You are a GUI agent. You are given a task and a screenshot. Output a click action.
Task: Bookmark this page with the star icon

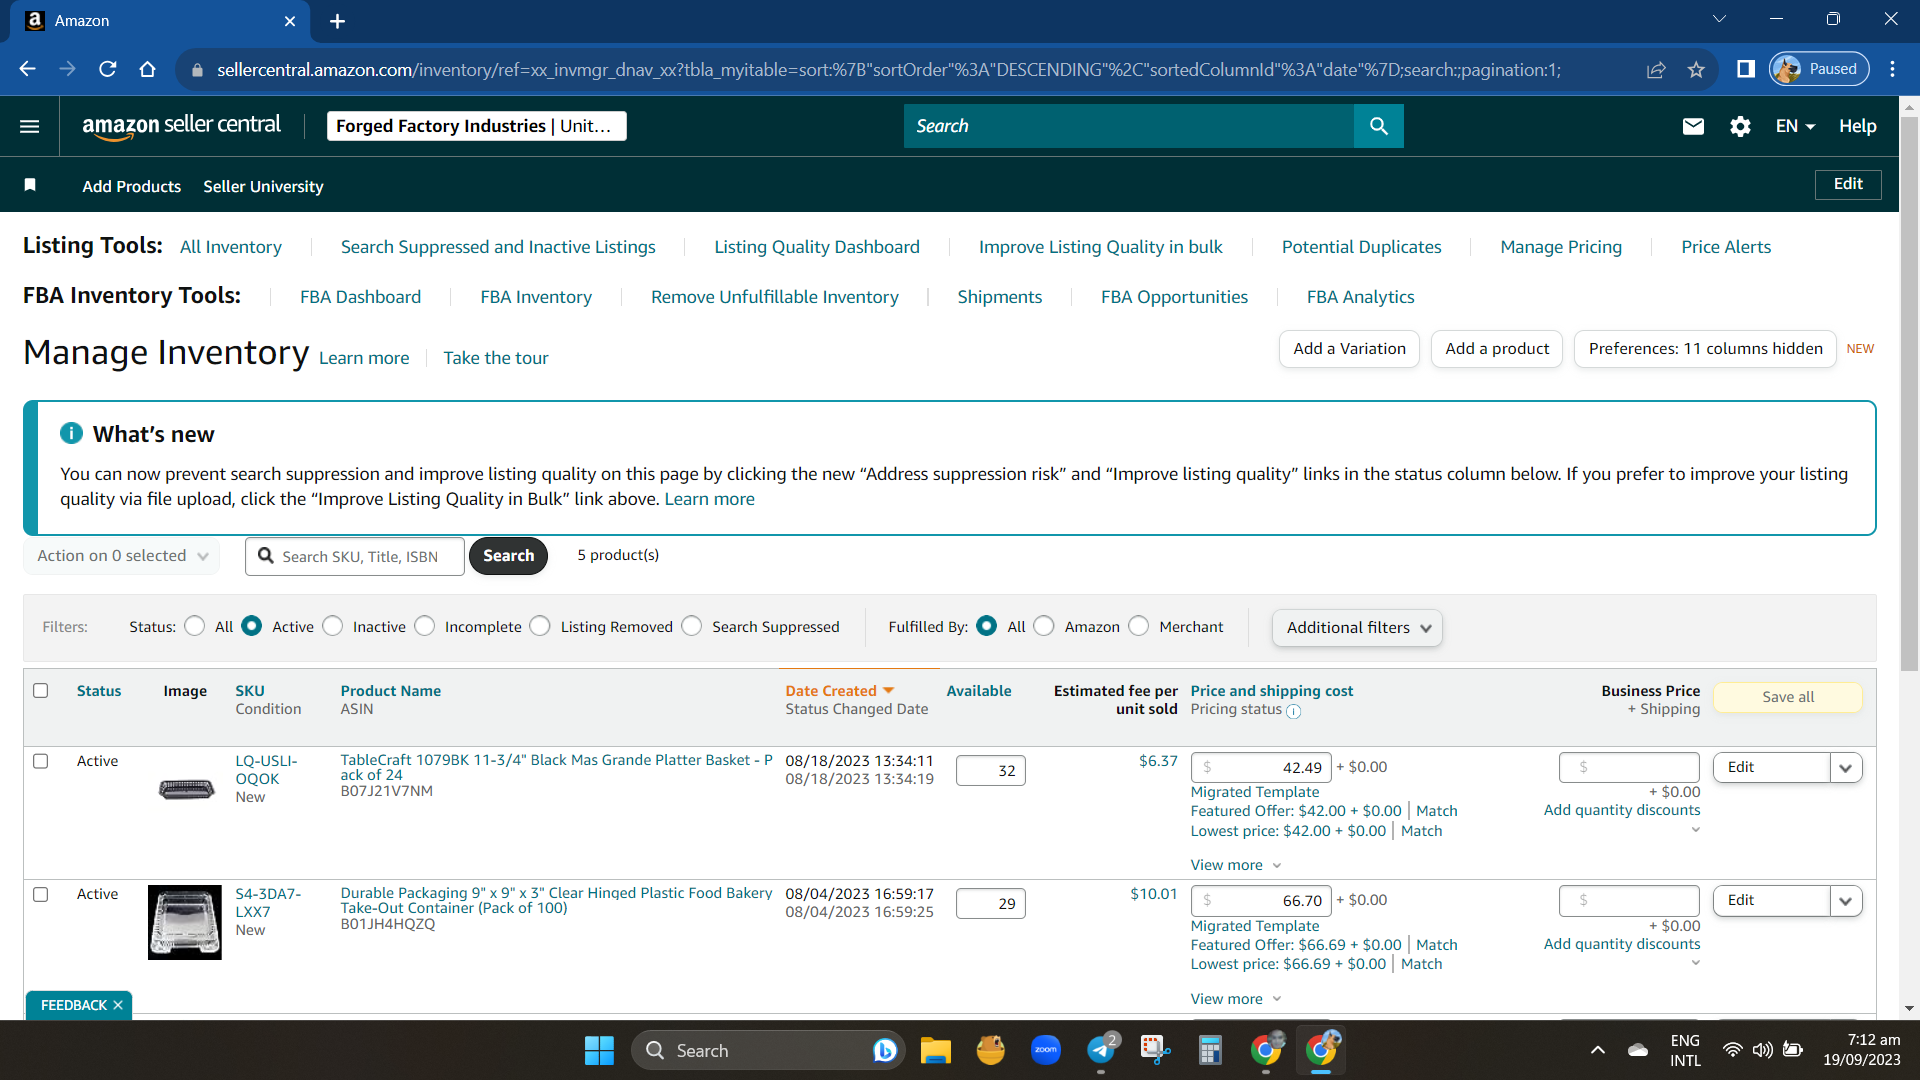tap(1696, 69)
